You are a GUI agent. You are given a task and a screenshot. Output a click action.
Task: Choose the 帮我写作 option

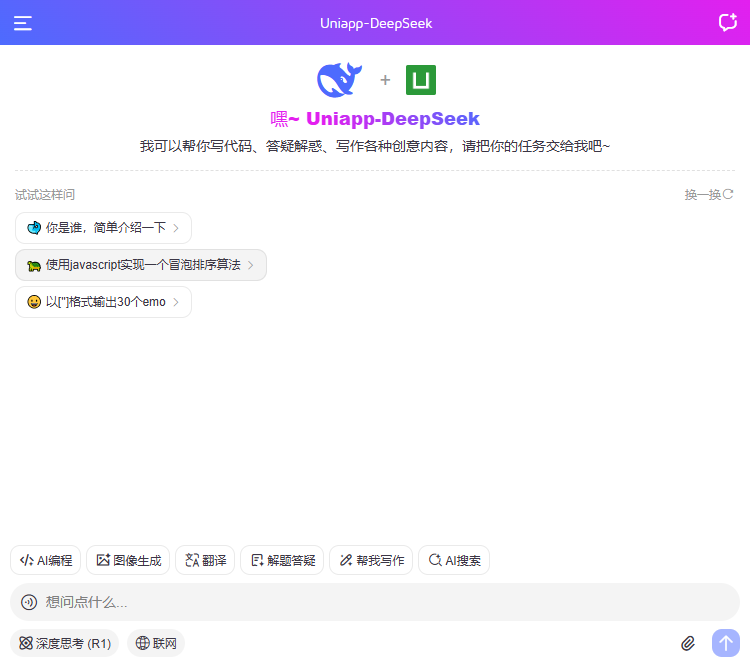pos(371,560)
